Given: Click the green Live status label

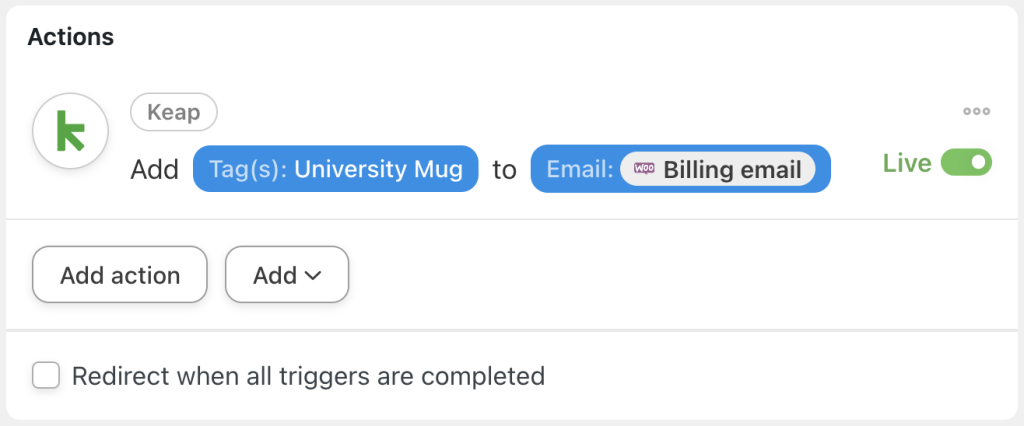Looking at the screenshot, I should point(907,163).
